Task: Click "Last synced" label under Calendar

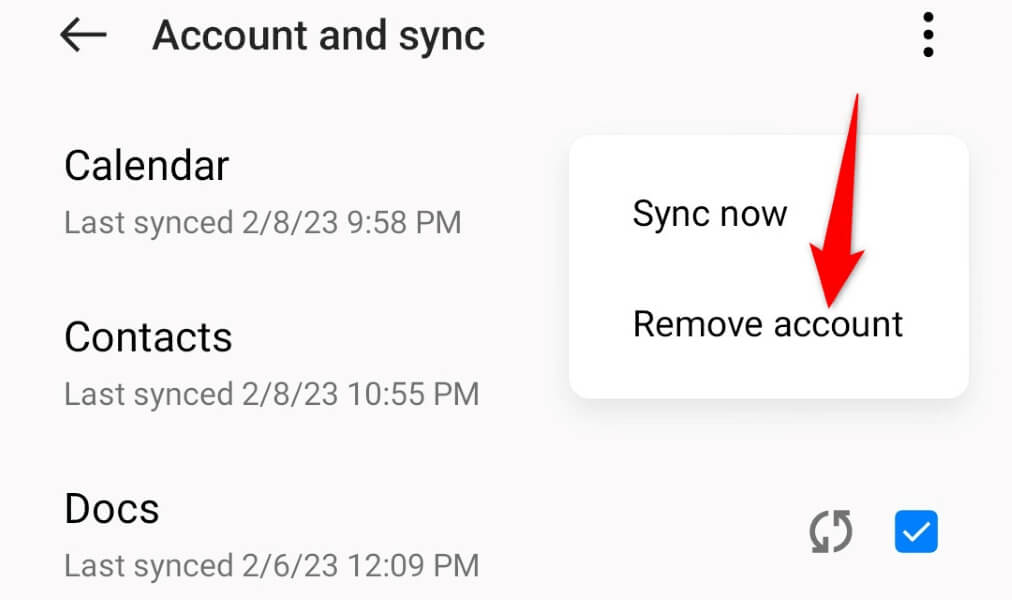Action: [x=135, y=222]
